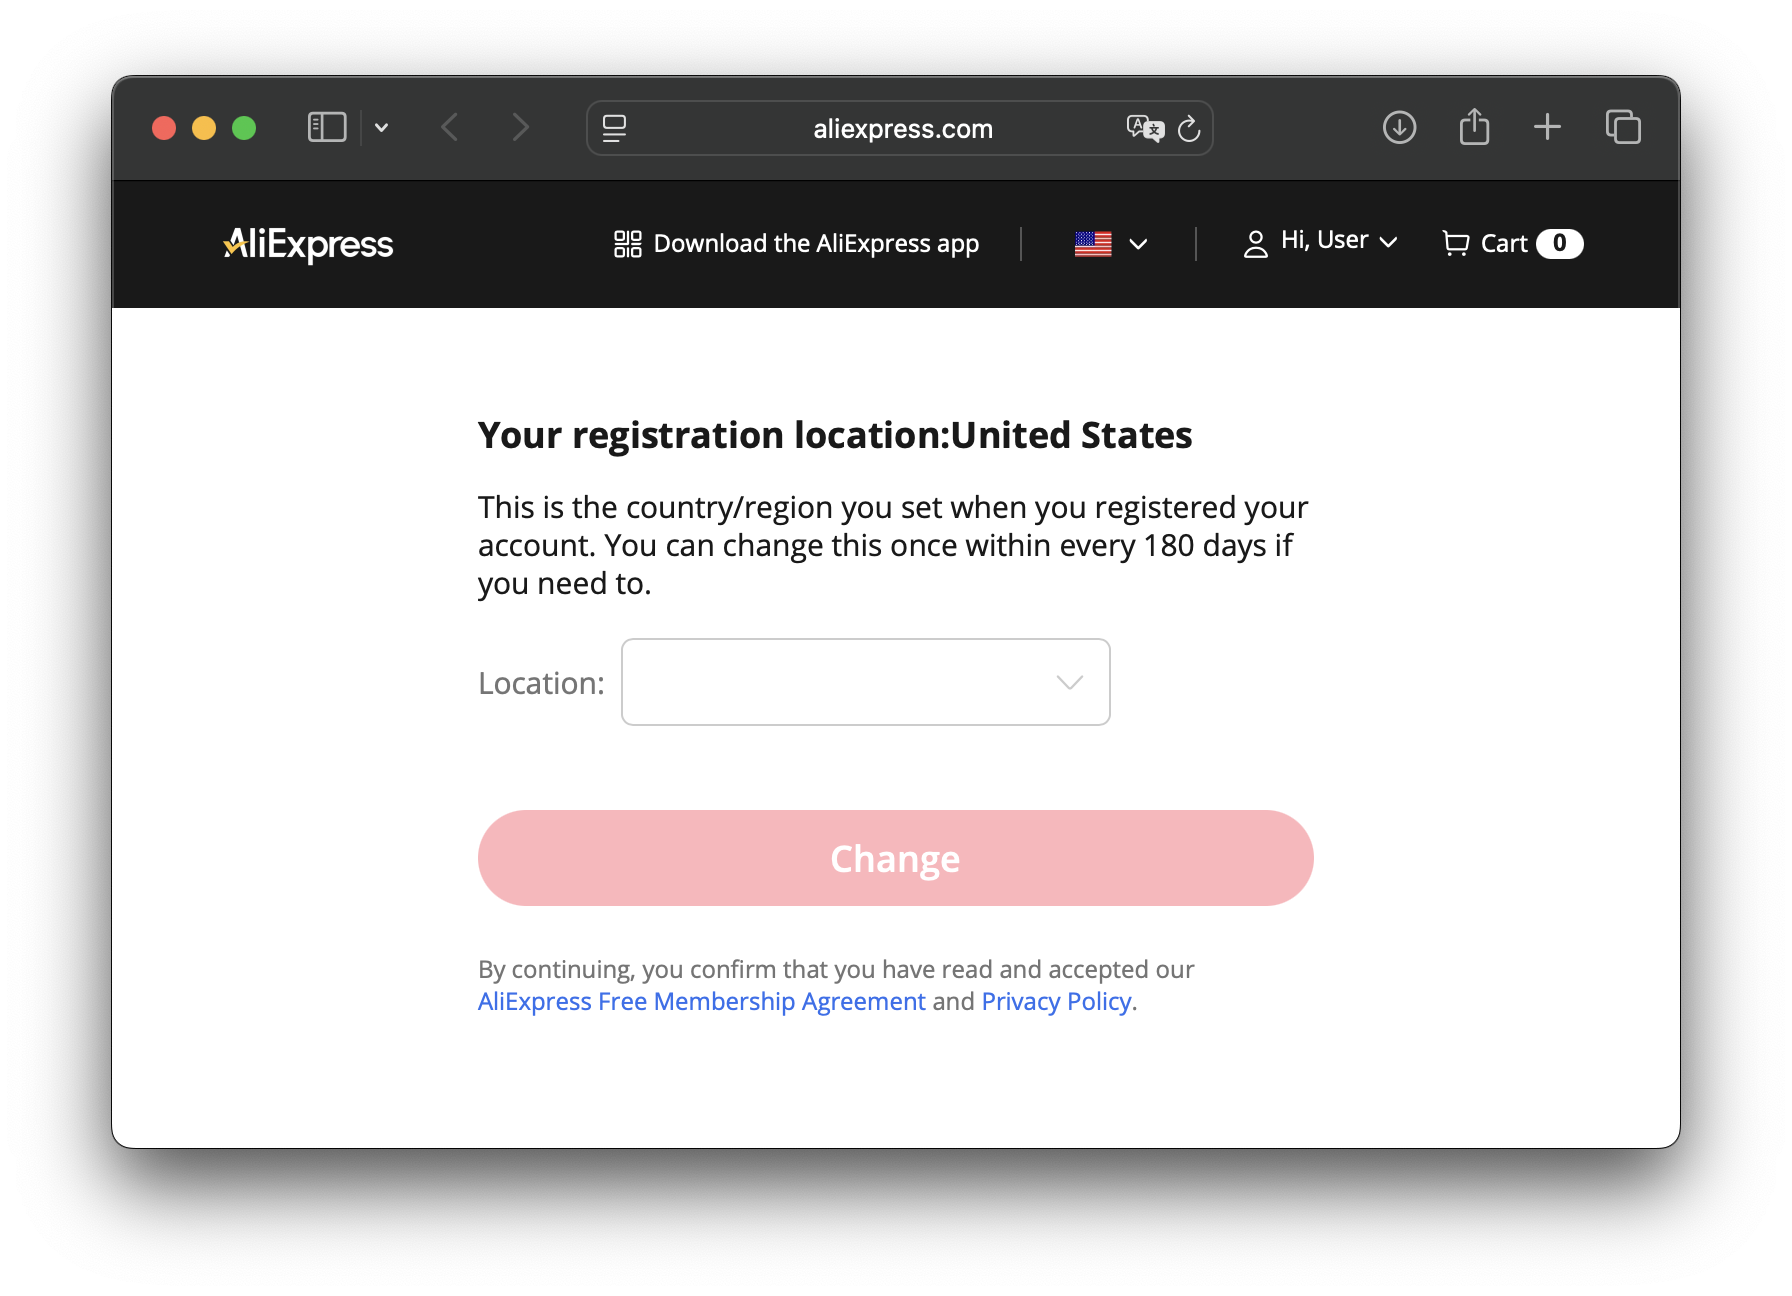Click the Safari translate page icon
Screen dimensions: 1792x1296
[x=1145, y=128]
